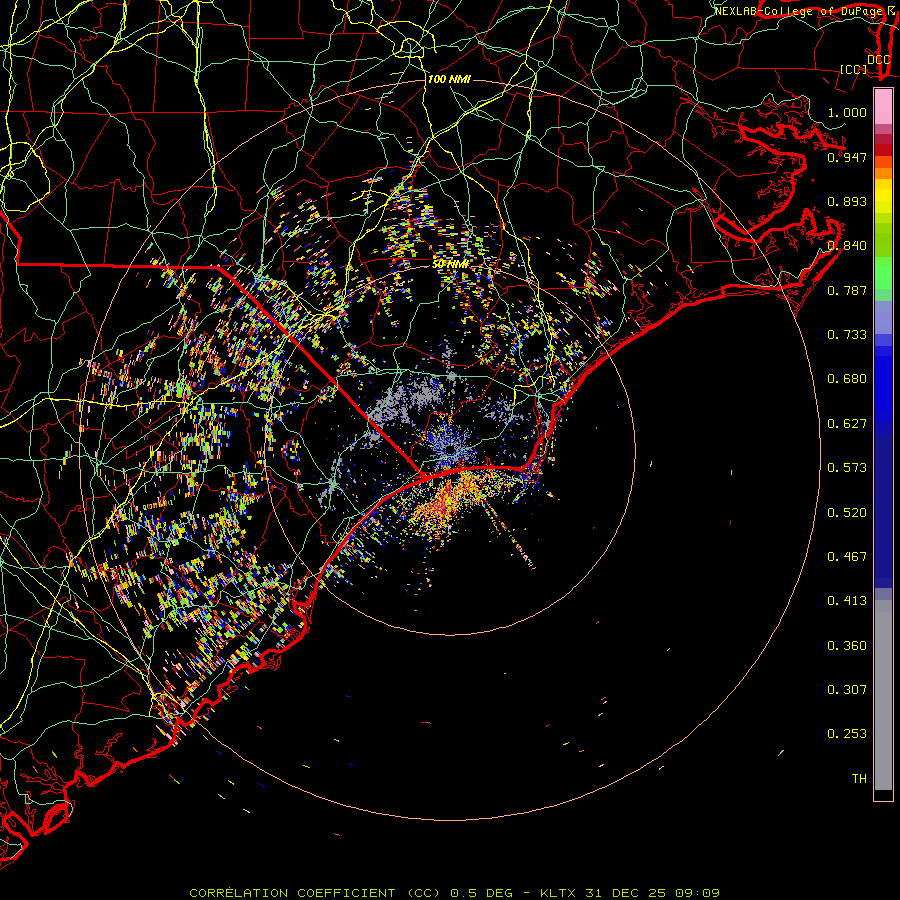The image size is (900, 900).
Task: Select the 0.947 scale value
Action: click(847, 157)
